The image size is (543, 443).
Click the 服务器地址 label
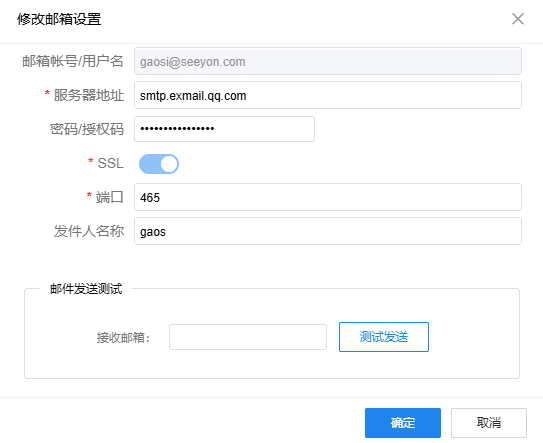point(89,95)
